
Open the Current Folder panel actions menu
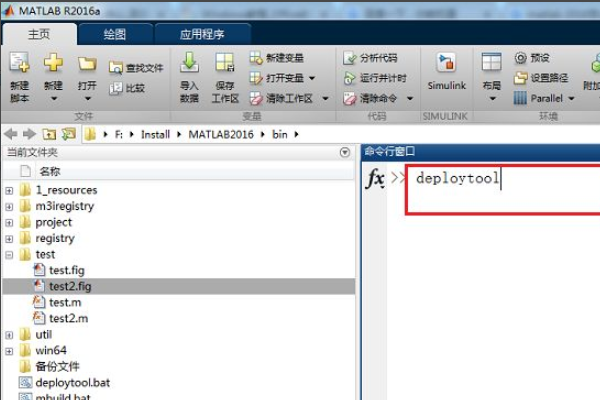click(x=345, y=152)
